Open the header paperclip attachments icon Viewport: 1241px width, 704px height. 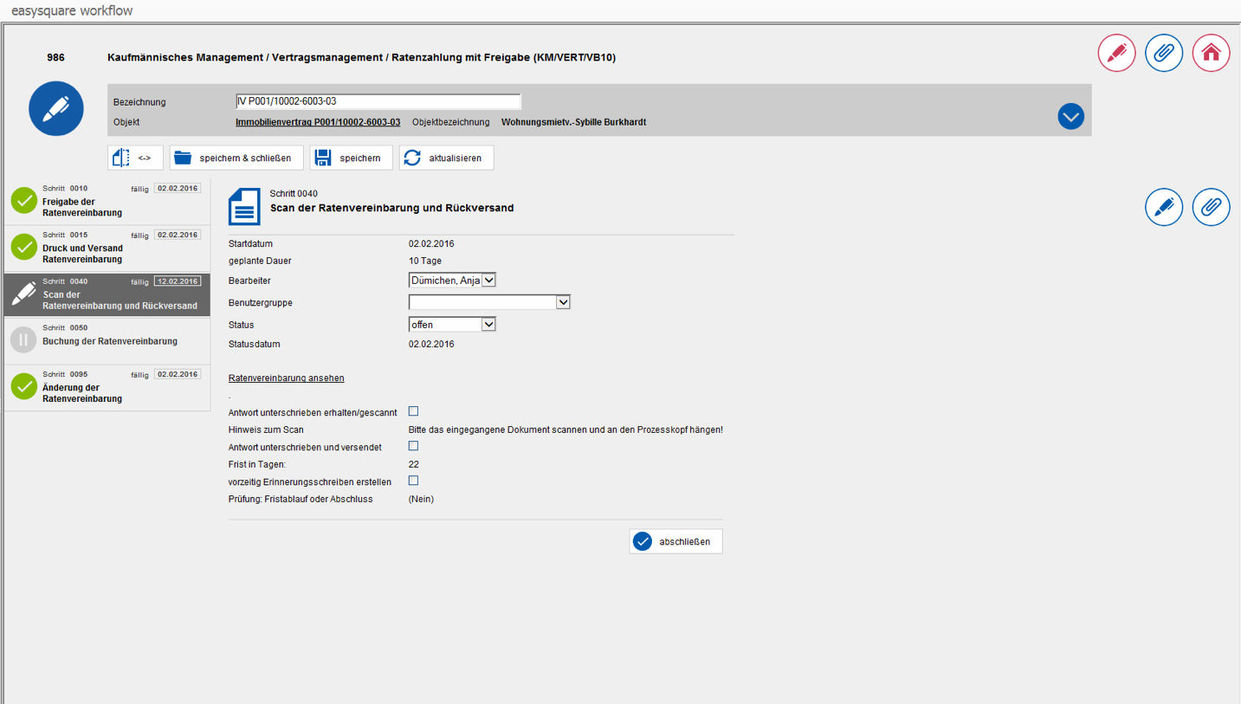pyautogui.click(x=1163, y=53)
